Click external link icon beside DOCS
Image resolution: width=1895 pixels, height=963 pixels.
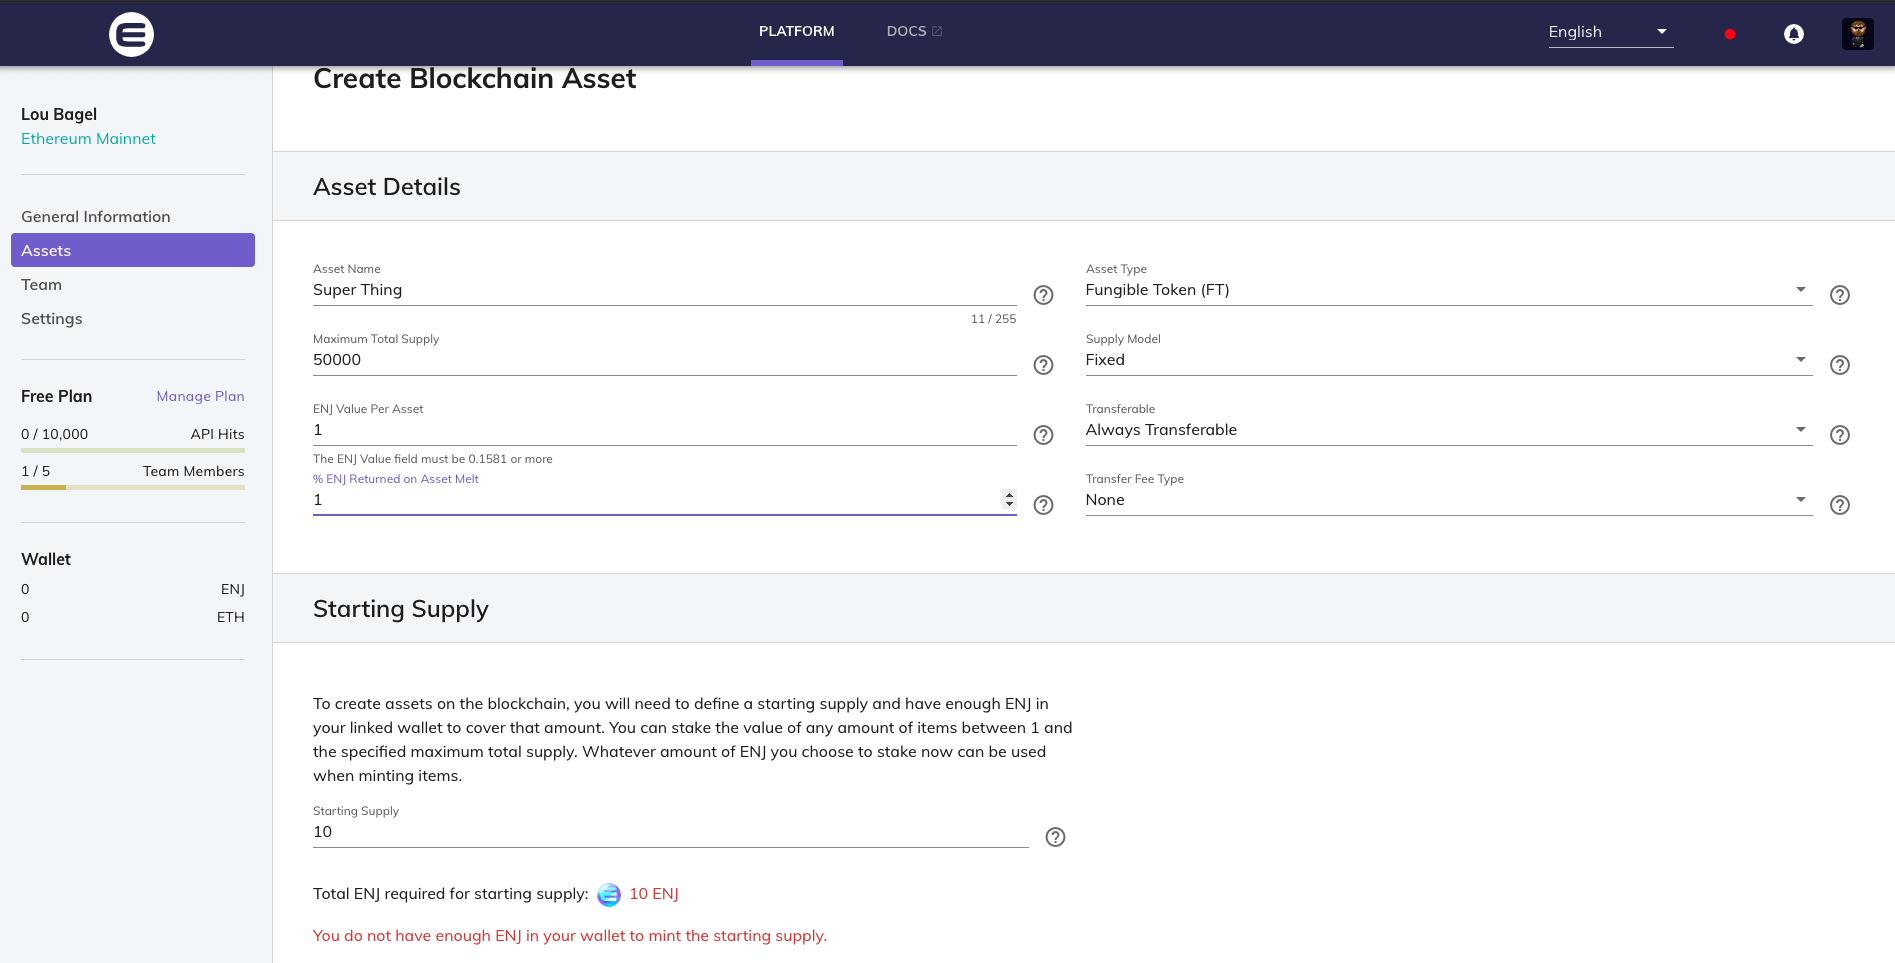[937, 31]
